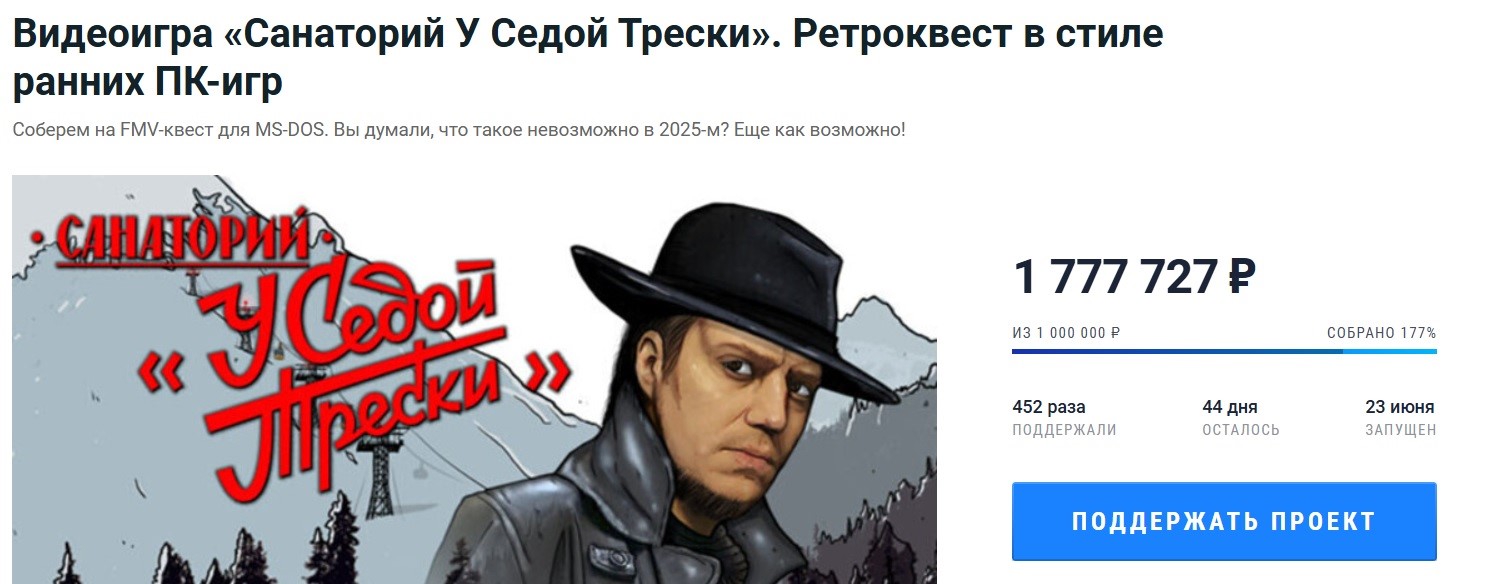Click the «452 раза» backers count
1508x584 pixels.
(x=1049, y=407)
